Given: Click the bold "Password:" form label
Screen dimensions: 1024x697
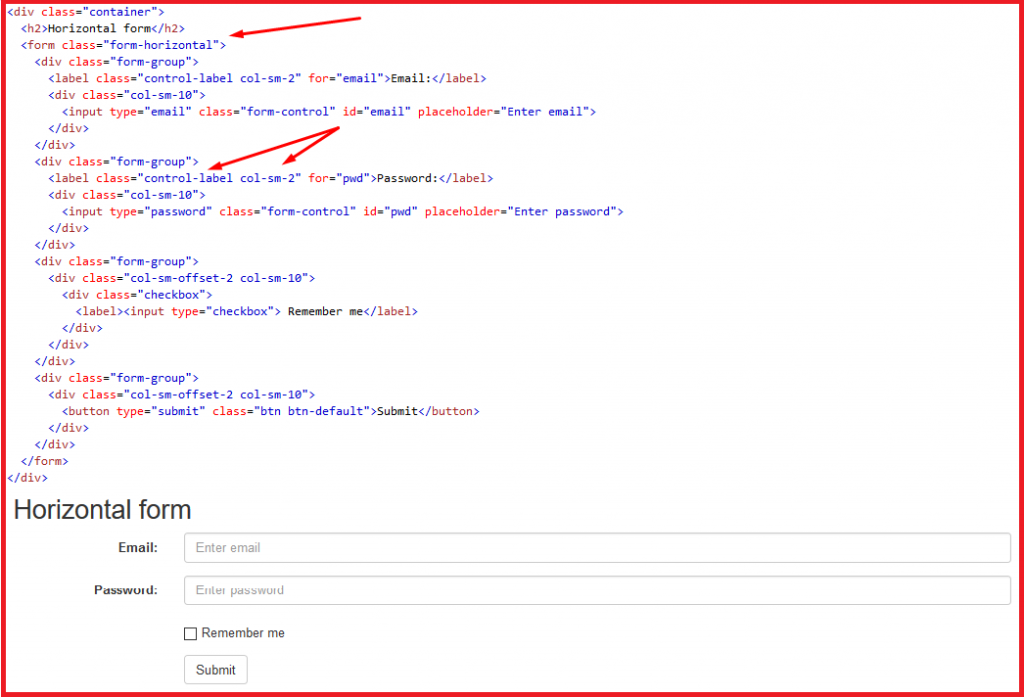Looking at the screenshot, I should click(x=126, y=590).
